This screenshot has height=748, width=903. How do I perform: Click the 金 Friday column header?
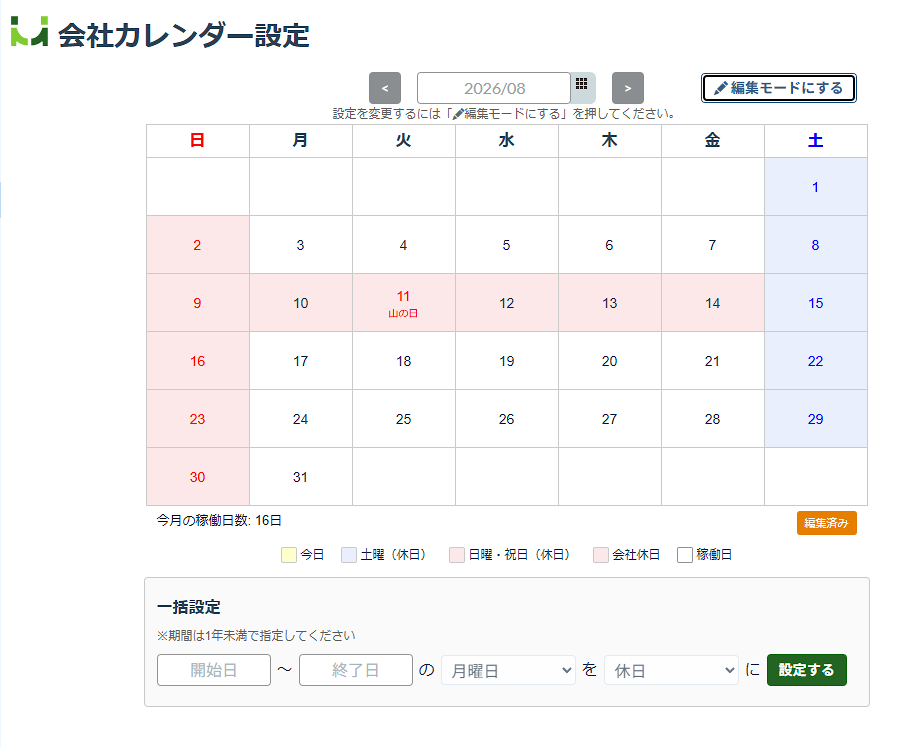coord(713,141)
